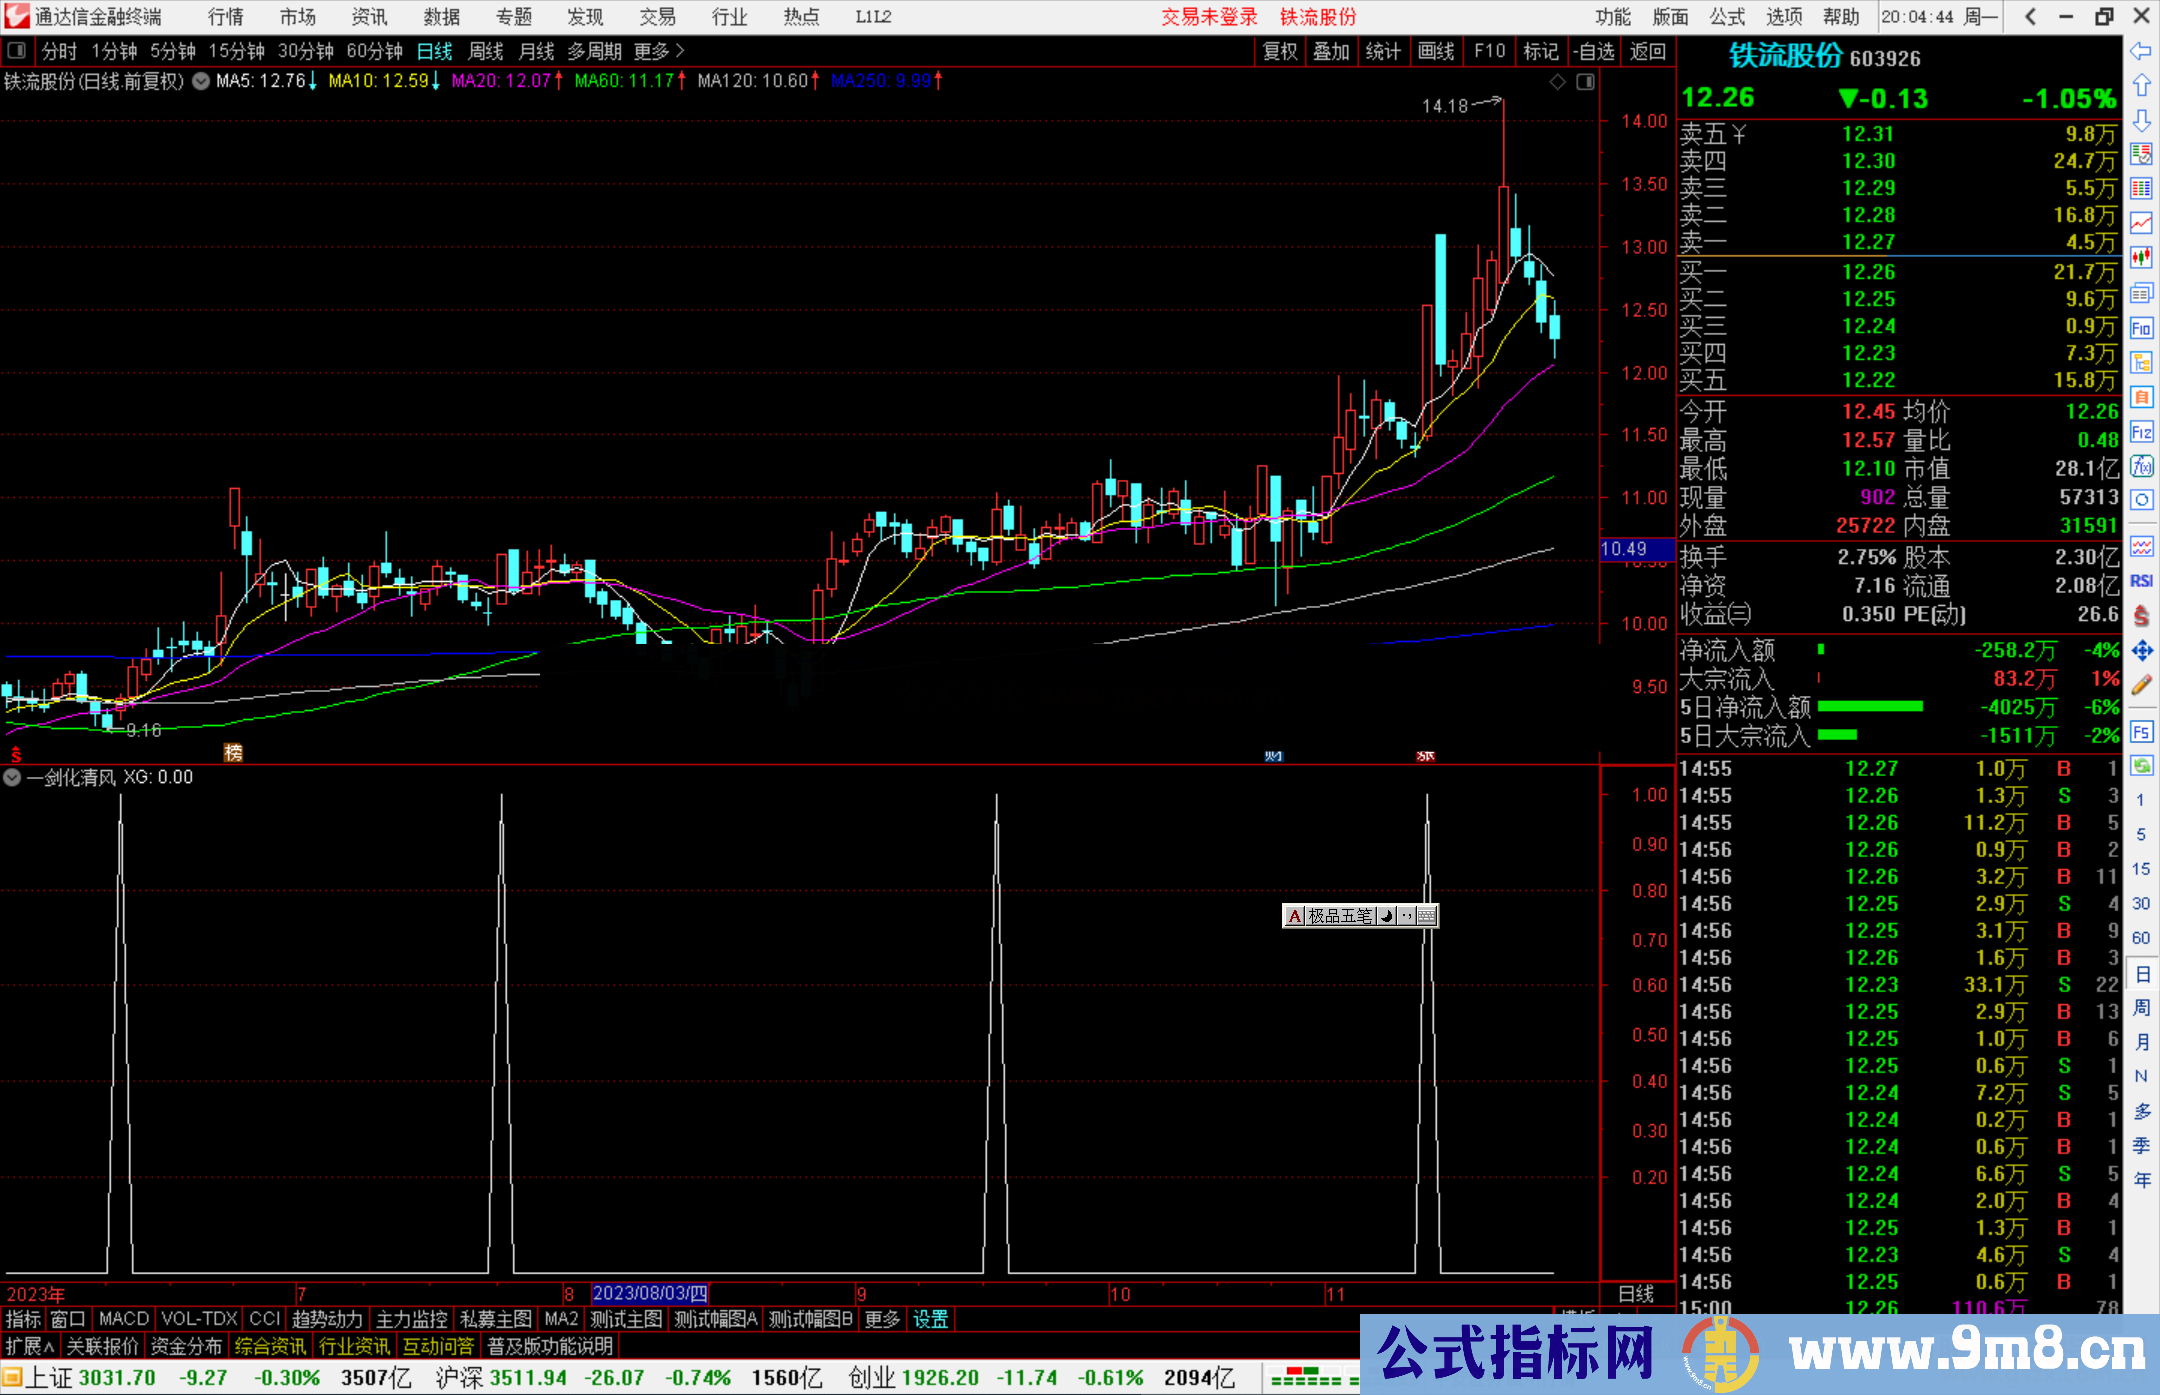The height and width of the screenshot is (1395, 2160).
Task: Click the f(x) formula sidebar icon
Action: (x=2141, y=466)
